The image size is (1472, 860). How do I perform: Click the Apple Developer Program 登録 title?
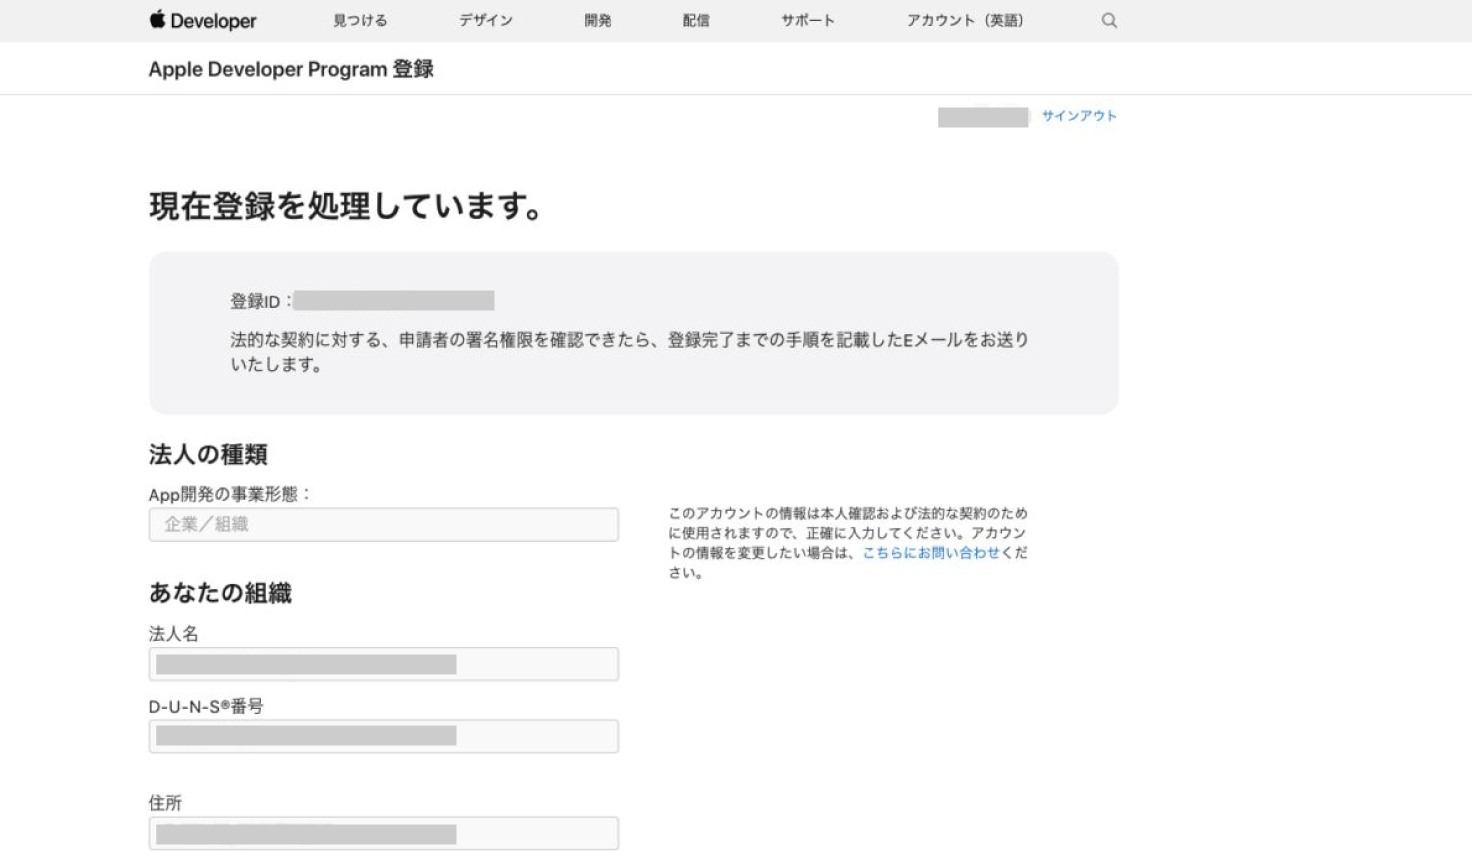pyautogui.click(x=291, y=69)
